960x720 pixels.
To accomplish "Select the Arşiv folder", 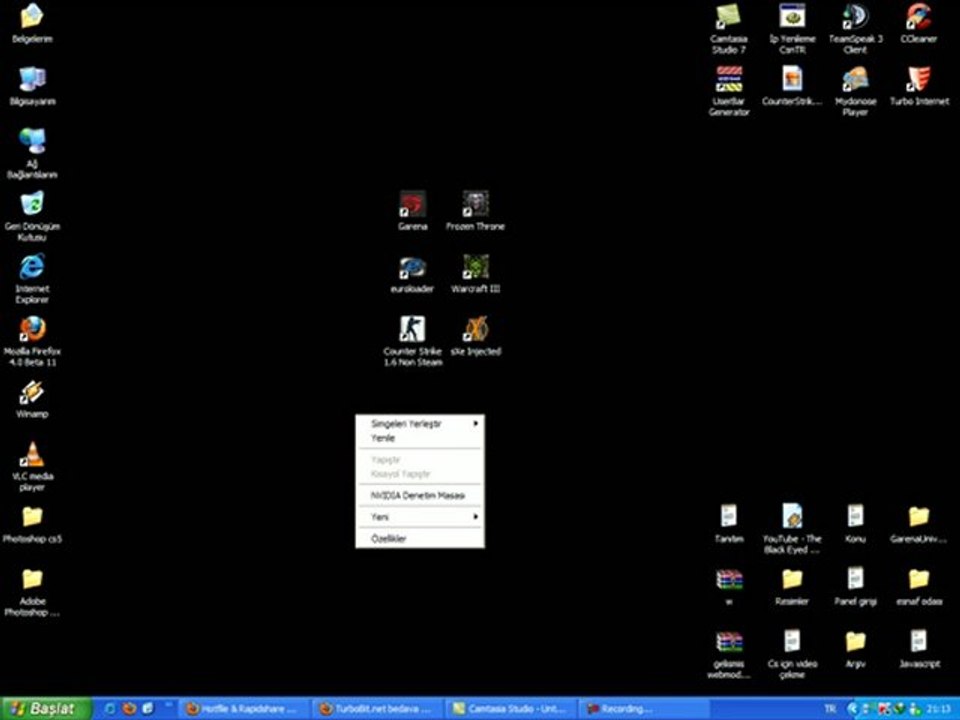I will tap(855, 648).
